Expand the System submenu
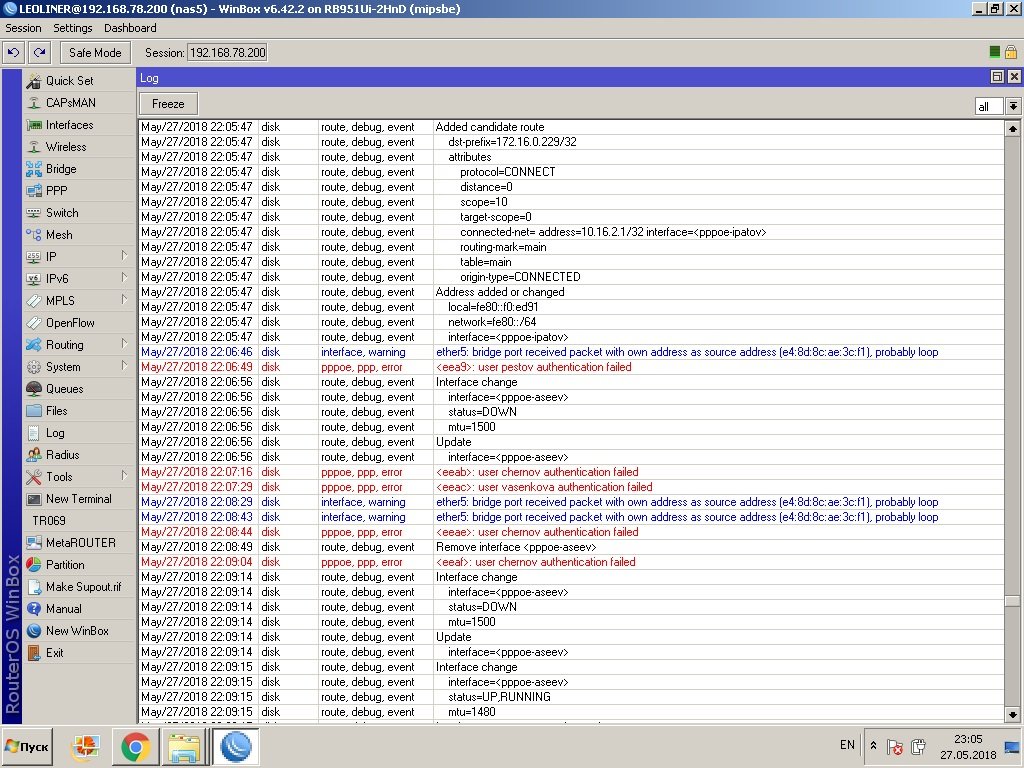The width and height of the screenshot is (1024, 768). coord(124,367)
